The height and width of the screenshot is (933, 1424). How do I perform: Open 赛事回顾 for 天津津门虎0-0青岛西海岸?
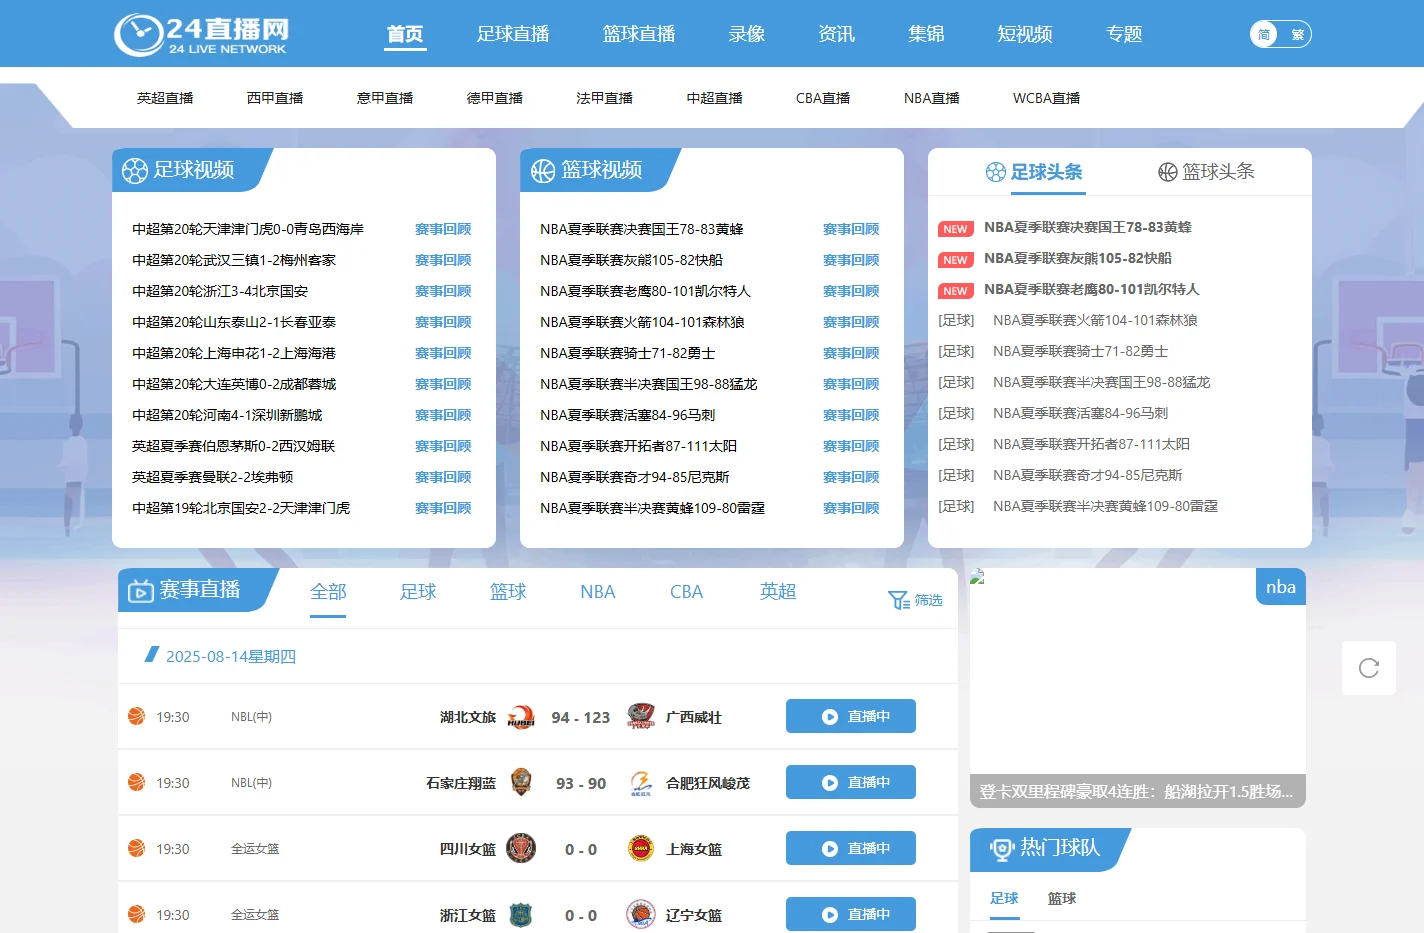[443, 229]
